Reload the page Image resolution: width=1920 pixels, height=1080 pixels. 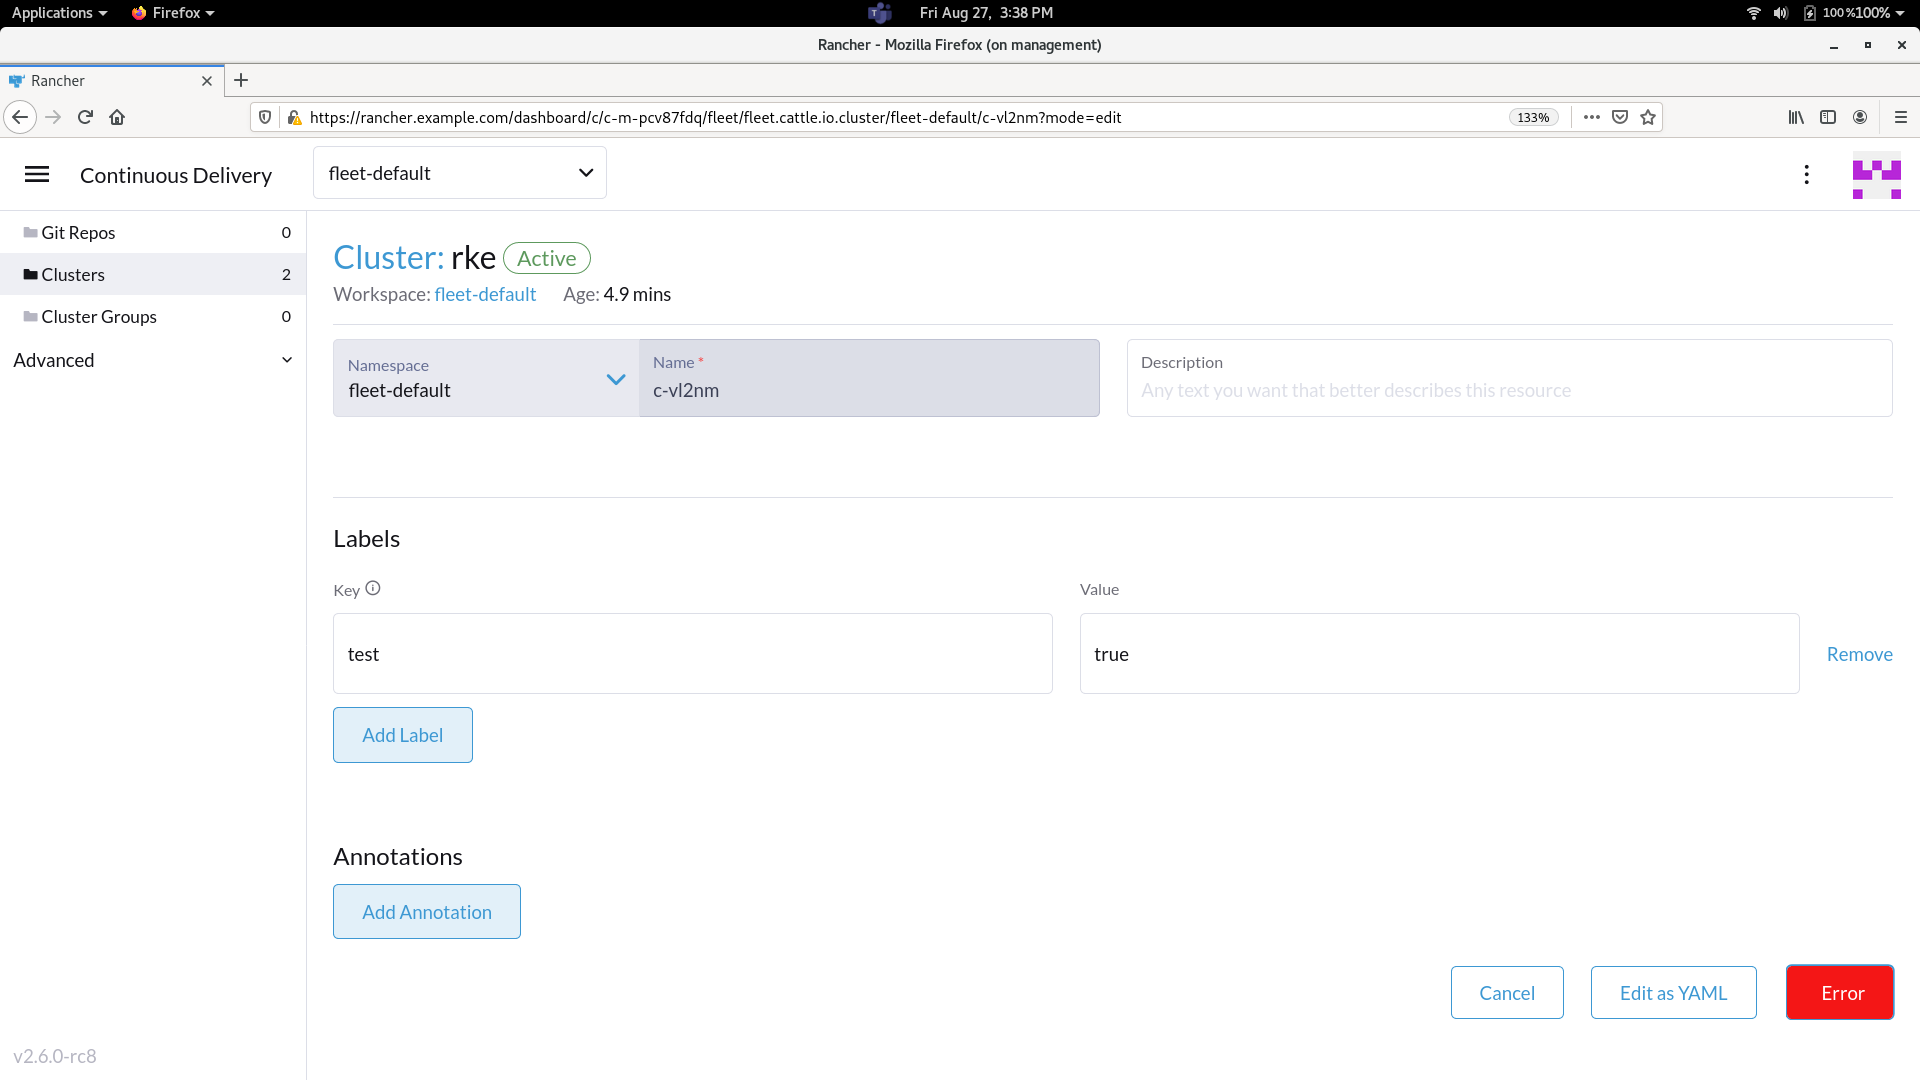[85, 117]
